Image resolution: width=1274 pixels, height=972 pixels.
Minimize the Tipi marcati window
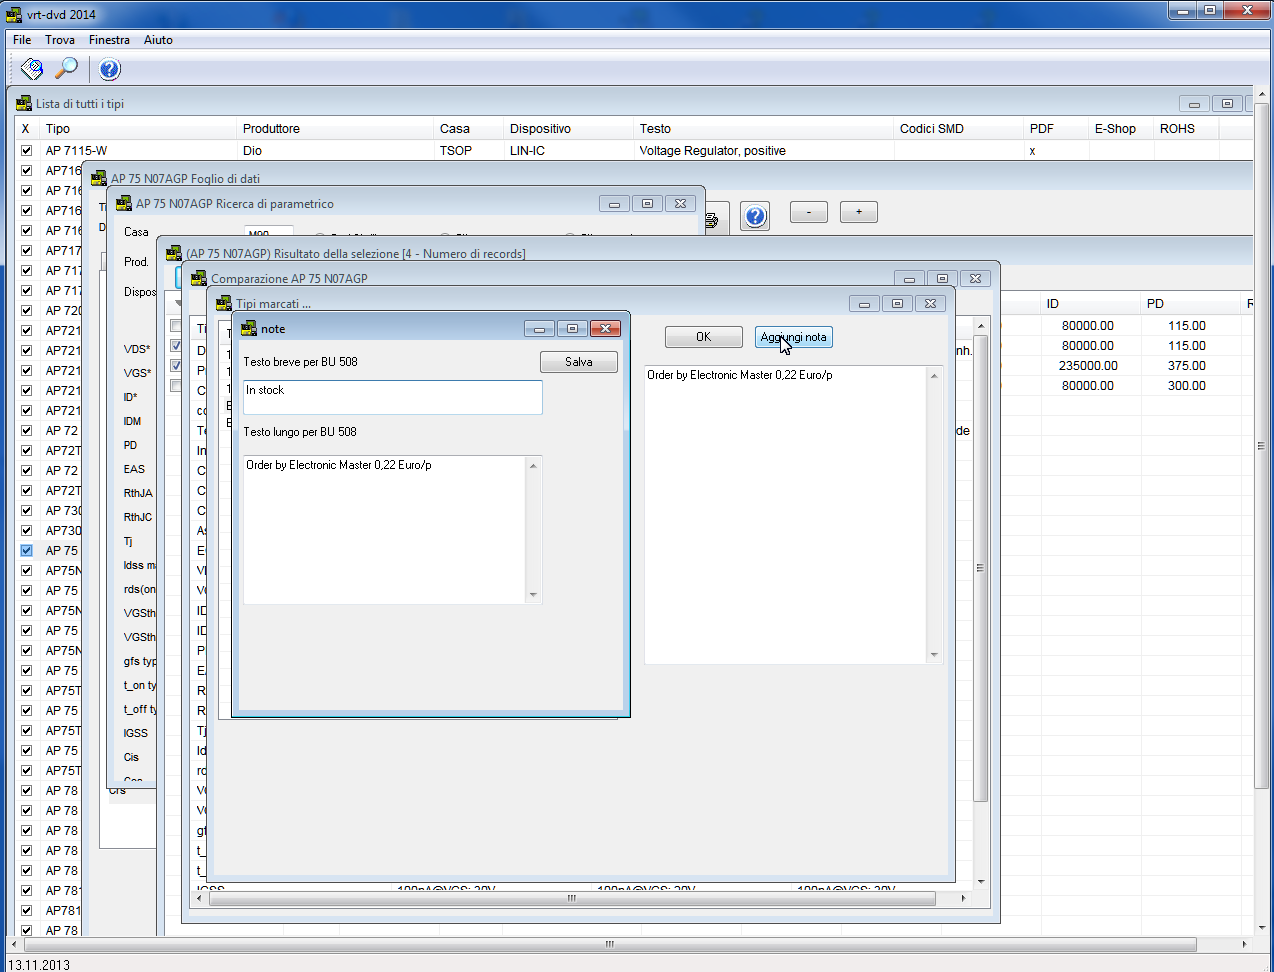(864, 304)
